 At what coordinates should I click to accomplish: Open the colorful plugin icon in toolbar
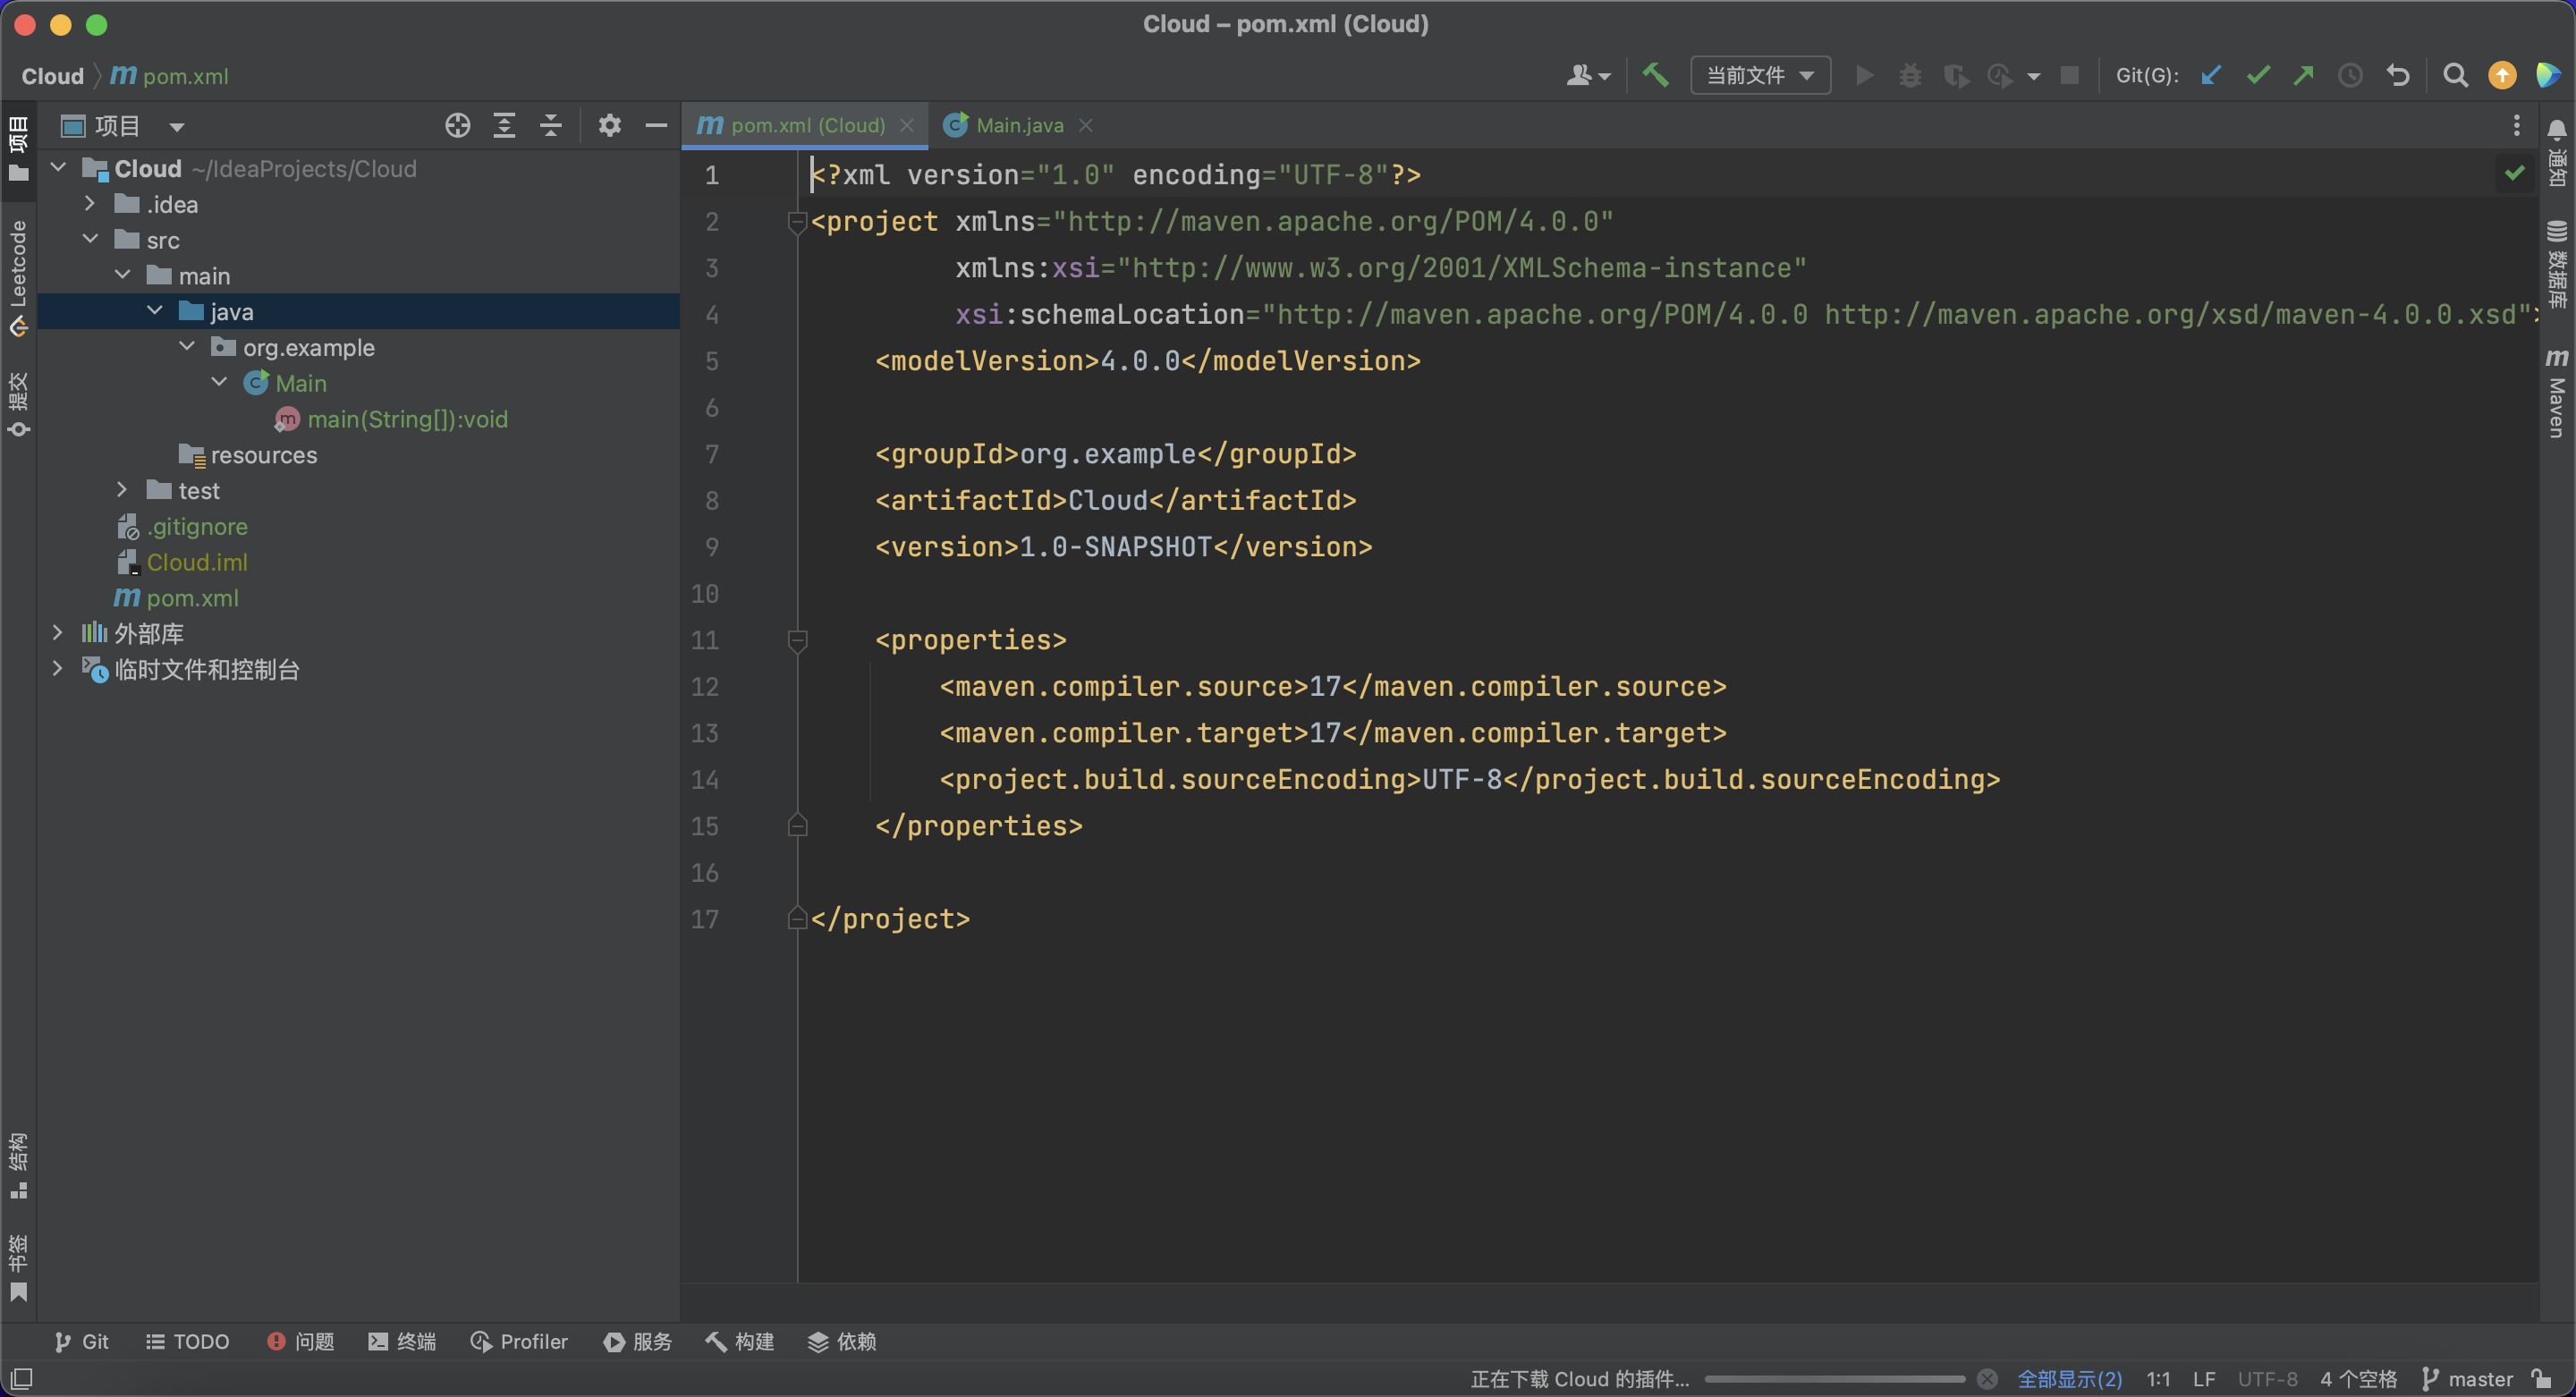(x=2548, y=75)
